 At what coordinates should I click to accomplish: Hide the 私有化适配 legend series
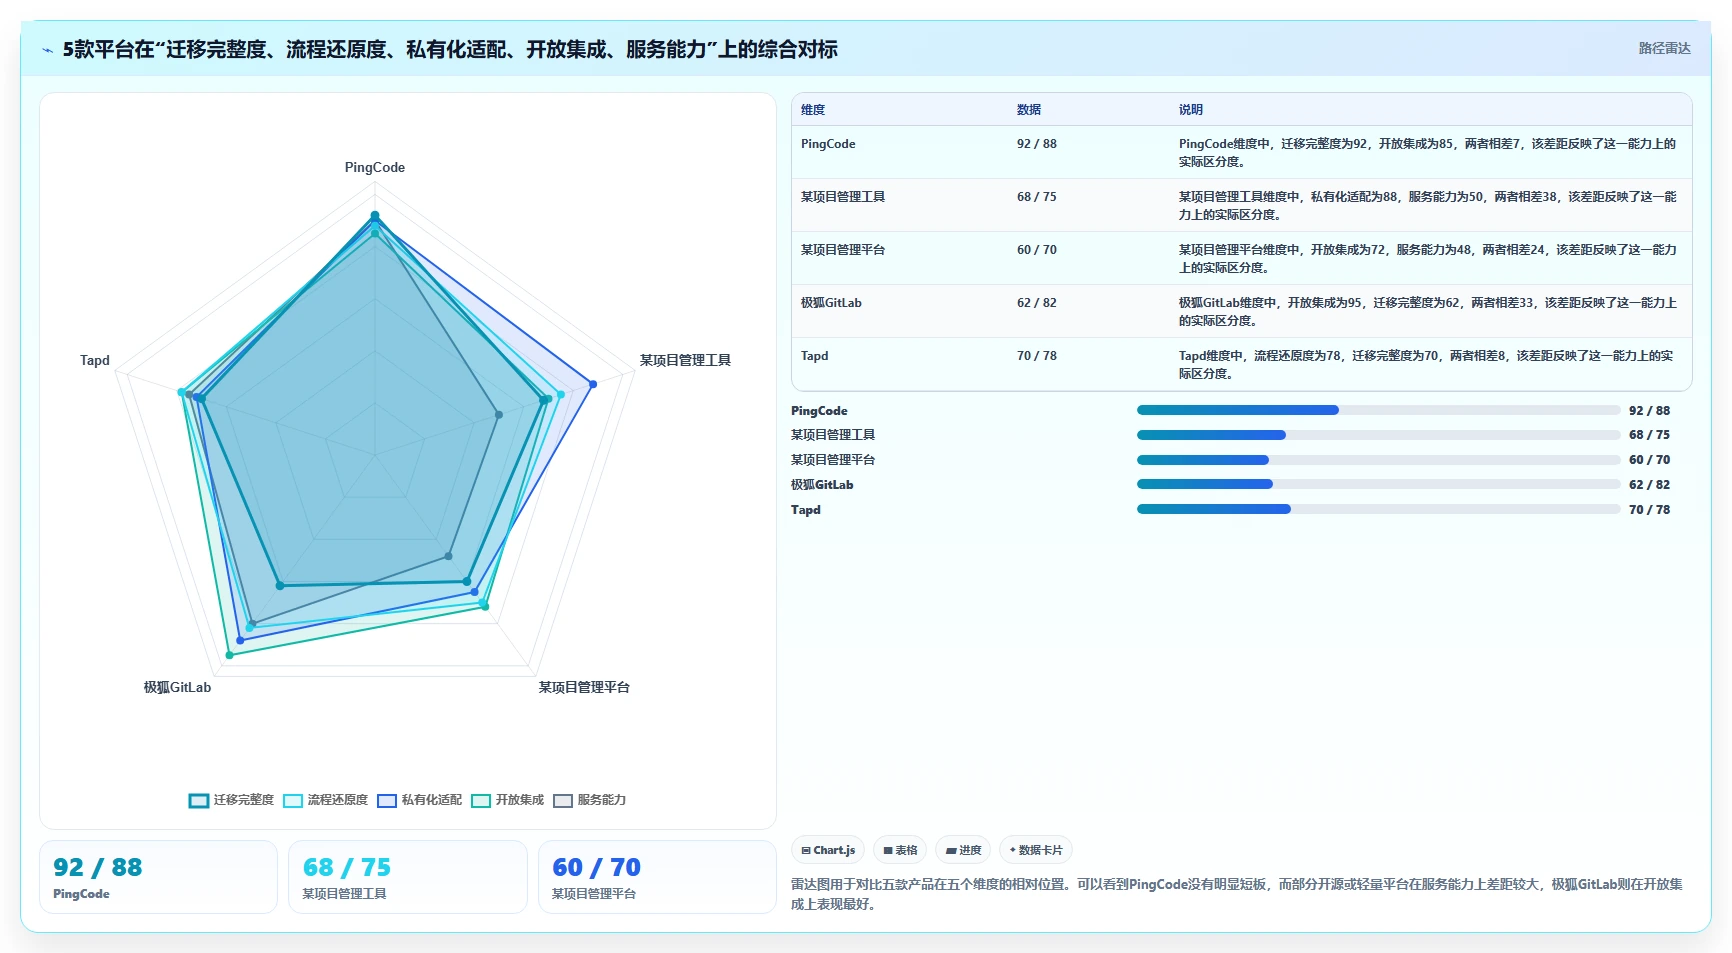click(419, 800)
